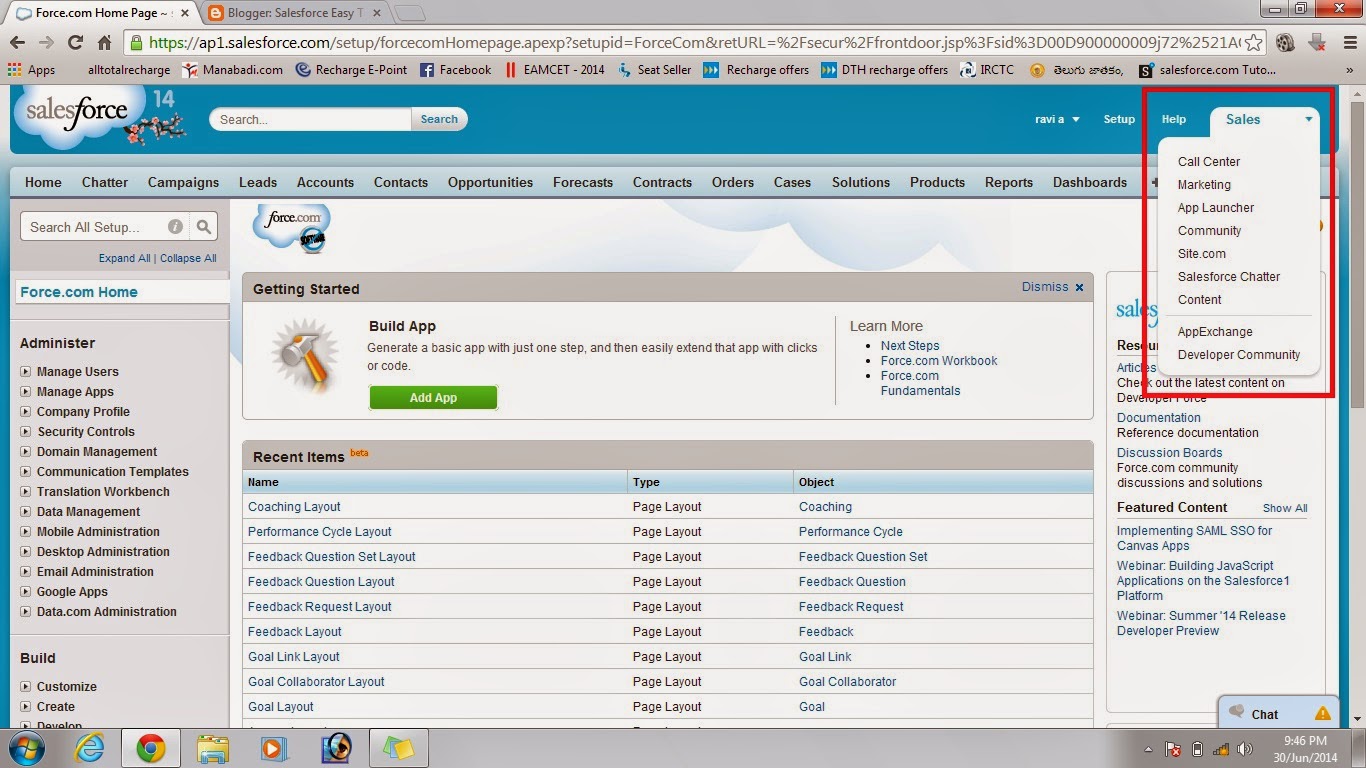Switch to the Opportunities tab
1366x768 pixels.
(490, 182)
